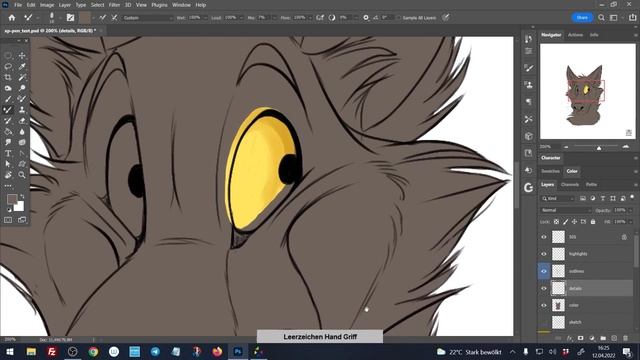Open the layer Kind filter dropdown
This screenshot has width=640, height=360.
558,198
